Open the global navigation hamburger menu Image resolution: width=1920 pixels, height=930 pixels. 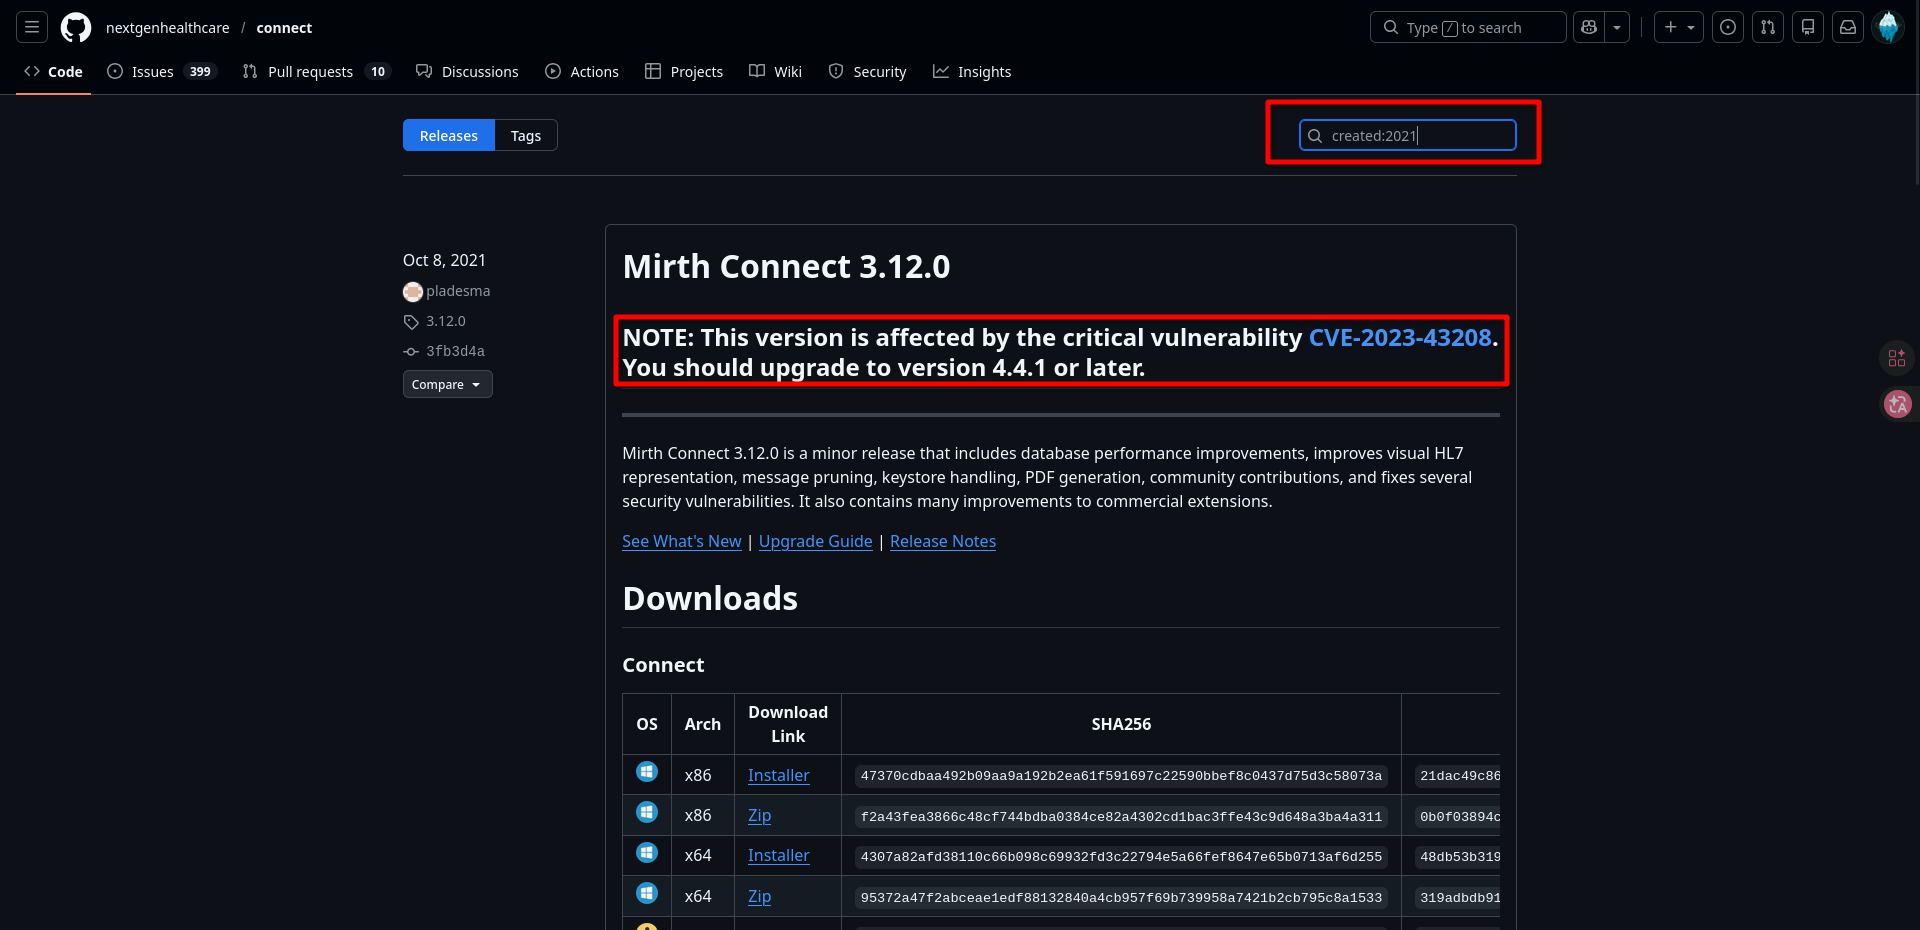(32, 27)
